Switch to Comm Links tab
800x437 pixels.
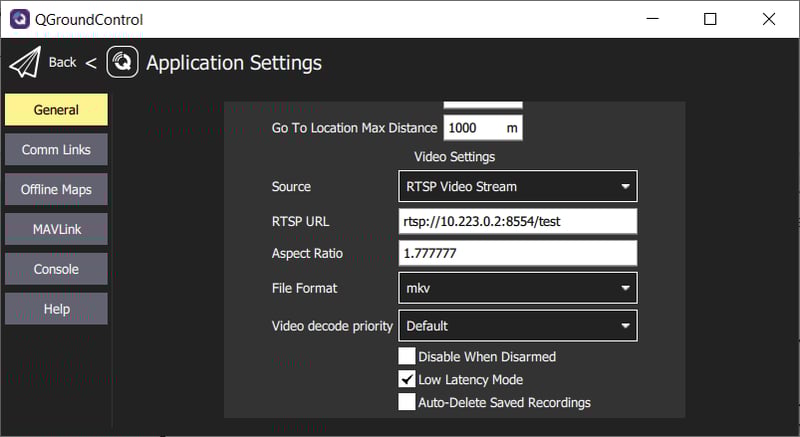coord(56,150)
